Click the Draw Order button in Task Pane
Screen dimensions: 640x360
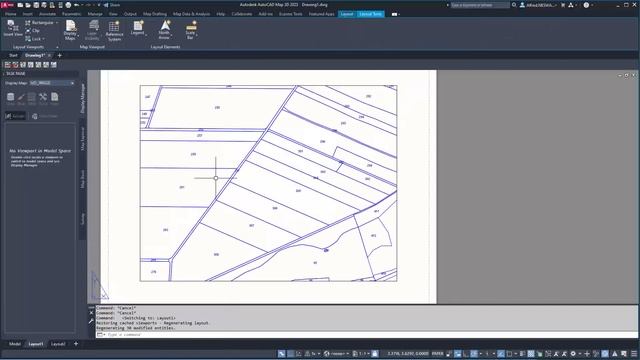point(45,116)
